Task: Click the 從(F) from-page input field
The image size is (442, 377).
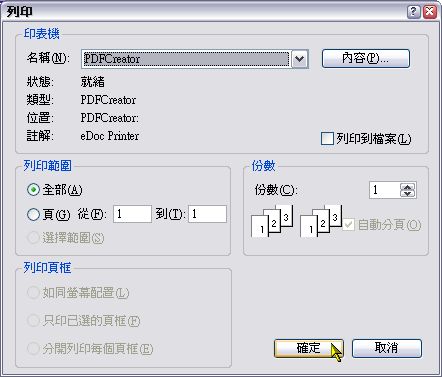Action: [132, 214]
